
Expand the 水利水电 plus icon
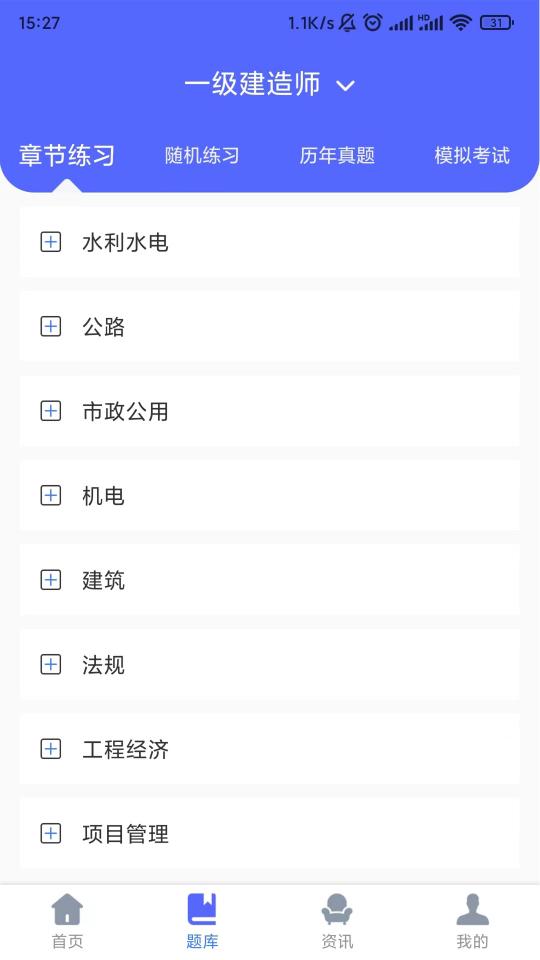coord(51,242)
